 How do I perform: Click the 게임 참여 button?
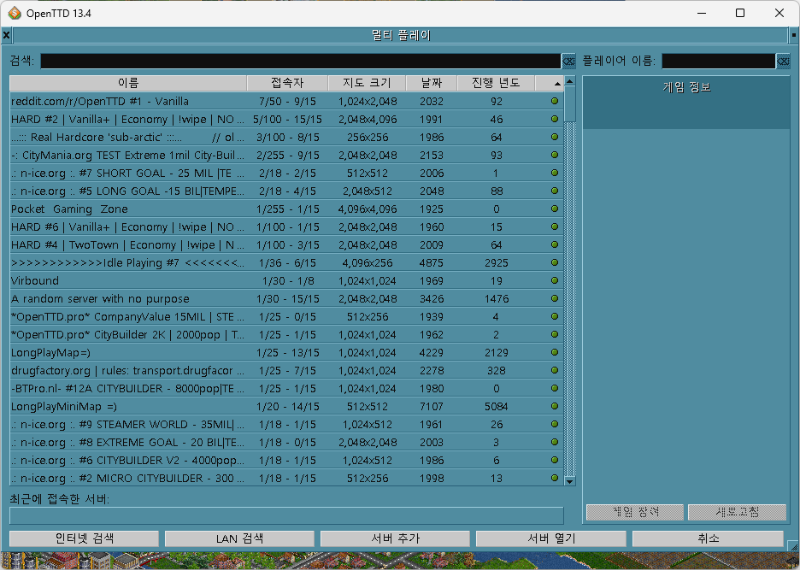[x=635, y=512]
